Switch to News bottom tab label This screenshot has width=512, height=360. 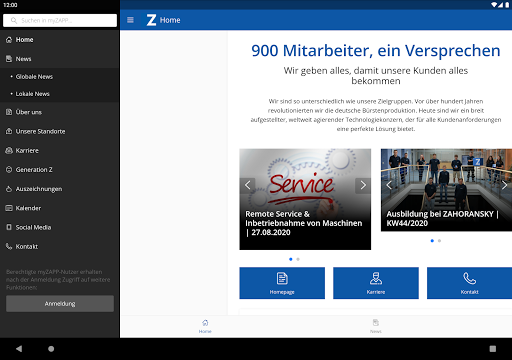376,331
